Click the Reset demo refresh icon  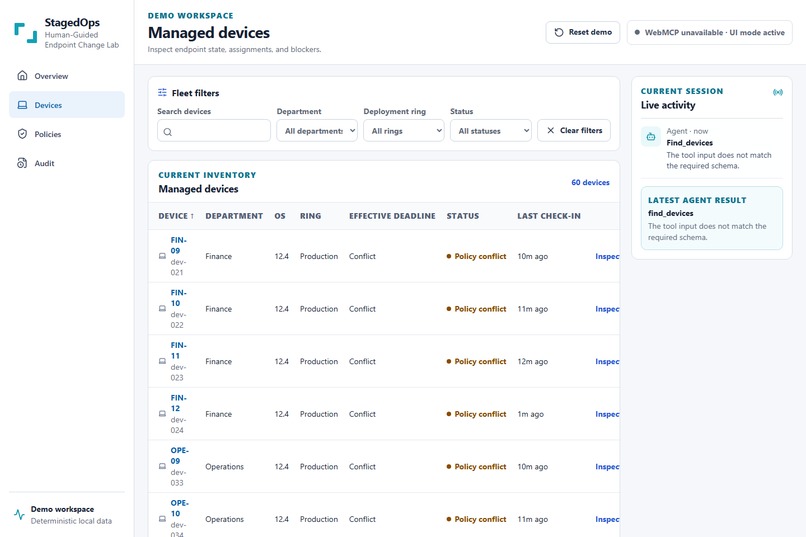coord(559,32)
